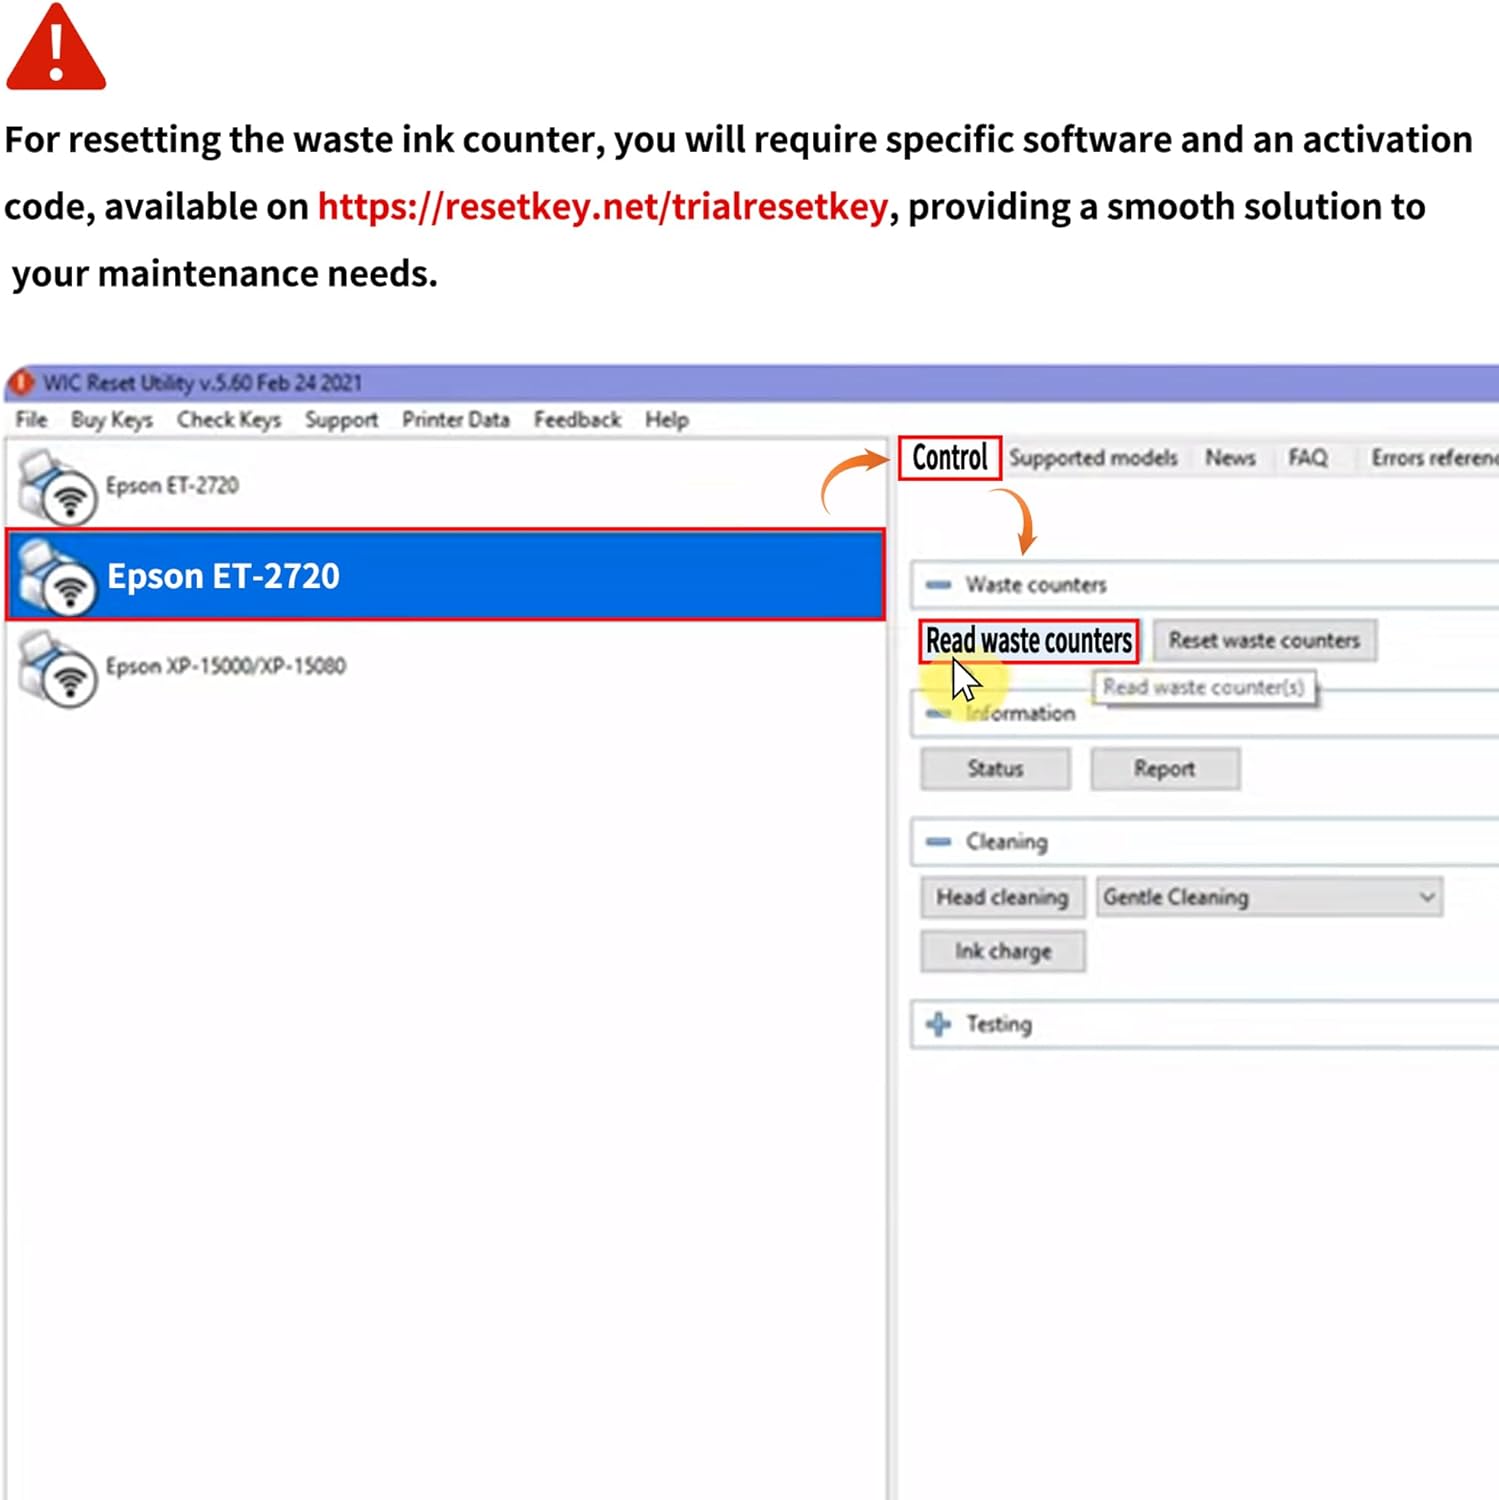Viewport: 1499px width, 1500px height.
Task: Open the File menu
Action: pos(31,420)
